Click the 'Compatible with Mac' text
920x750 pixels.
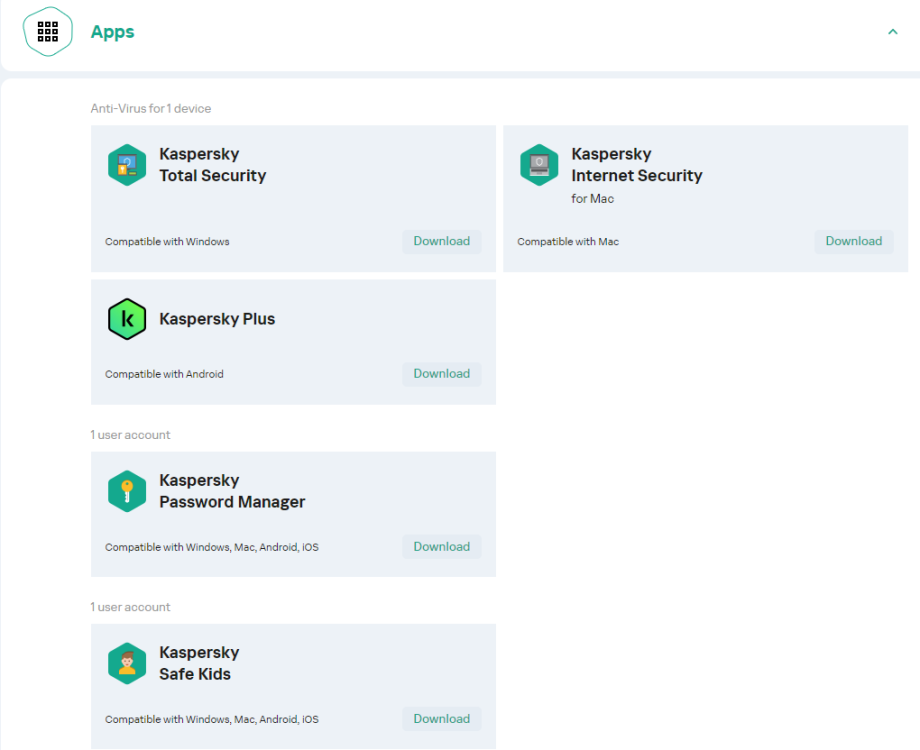tap(568, 242)
